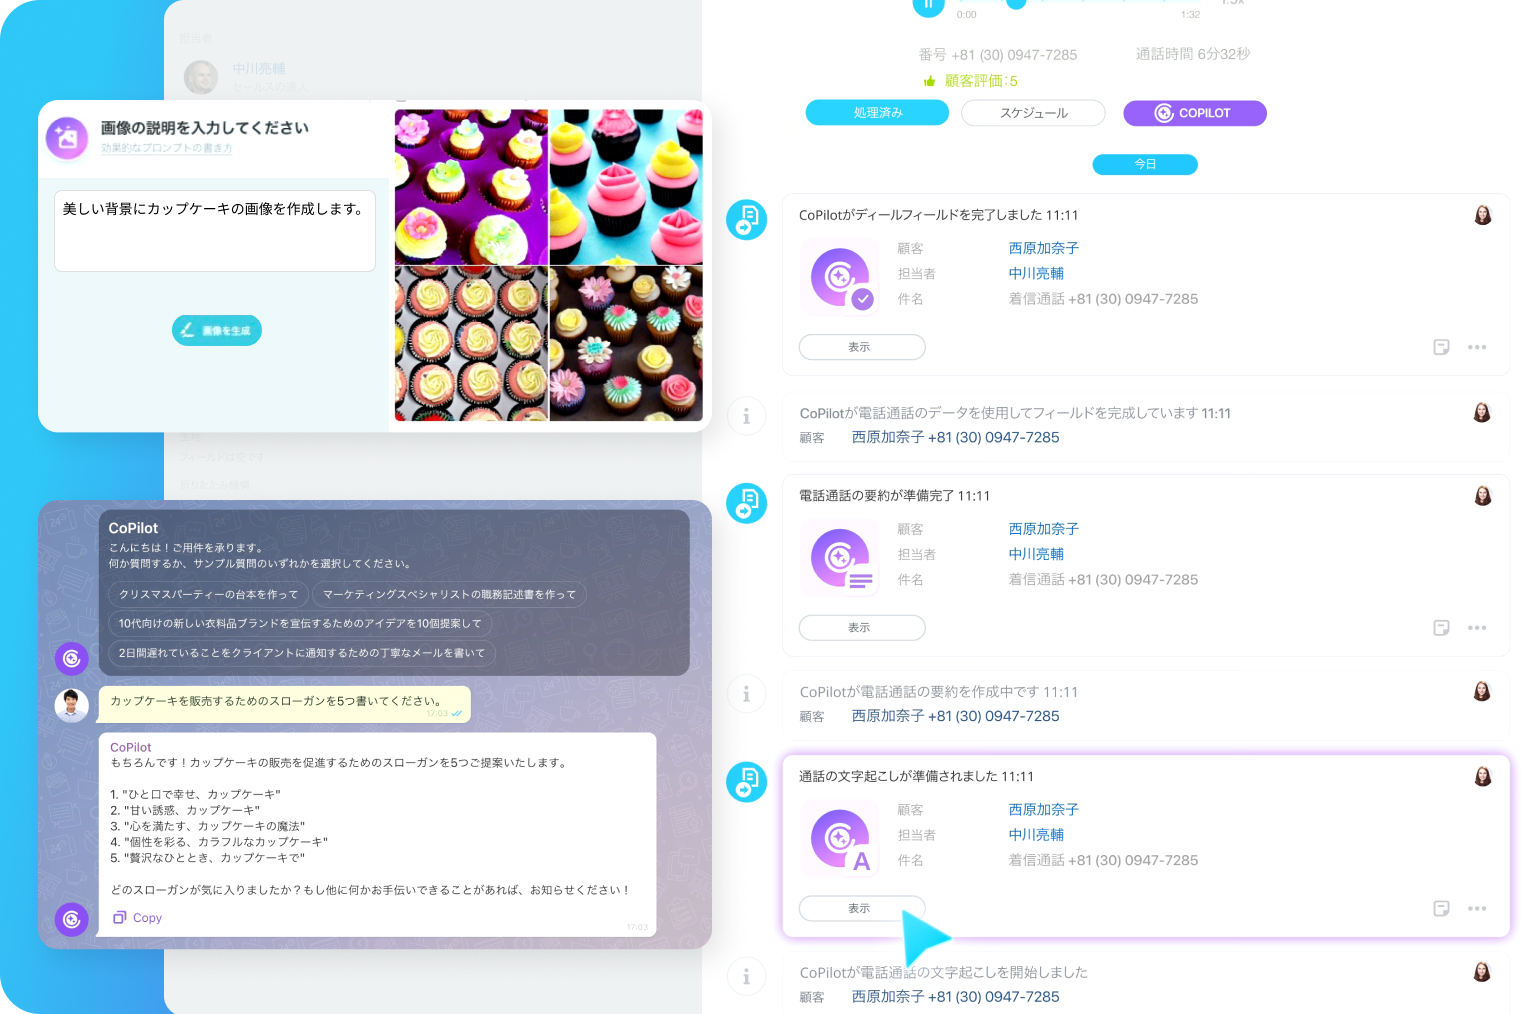1524x1014 pixels.
Task: Switch to the 処理済み tab
Action: coord(877,113)
